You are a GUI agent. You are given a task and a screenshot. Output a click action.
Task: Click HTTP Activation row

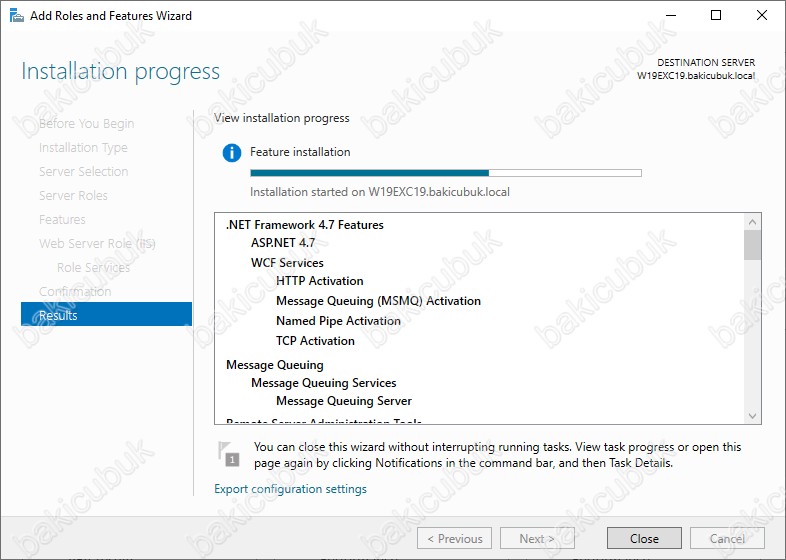click(320, 281)
